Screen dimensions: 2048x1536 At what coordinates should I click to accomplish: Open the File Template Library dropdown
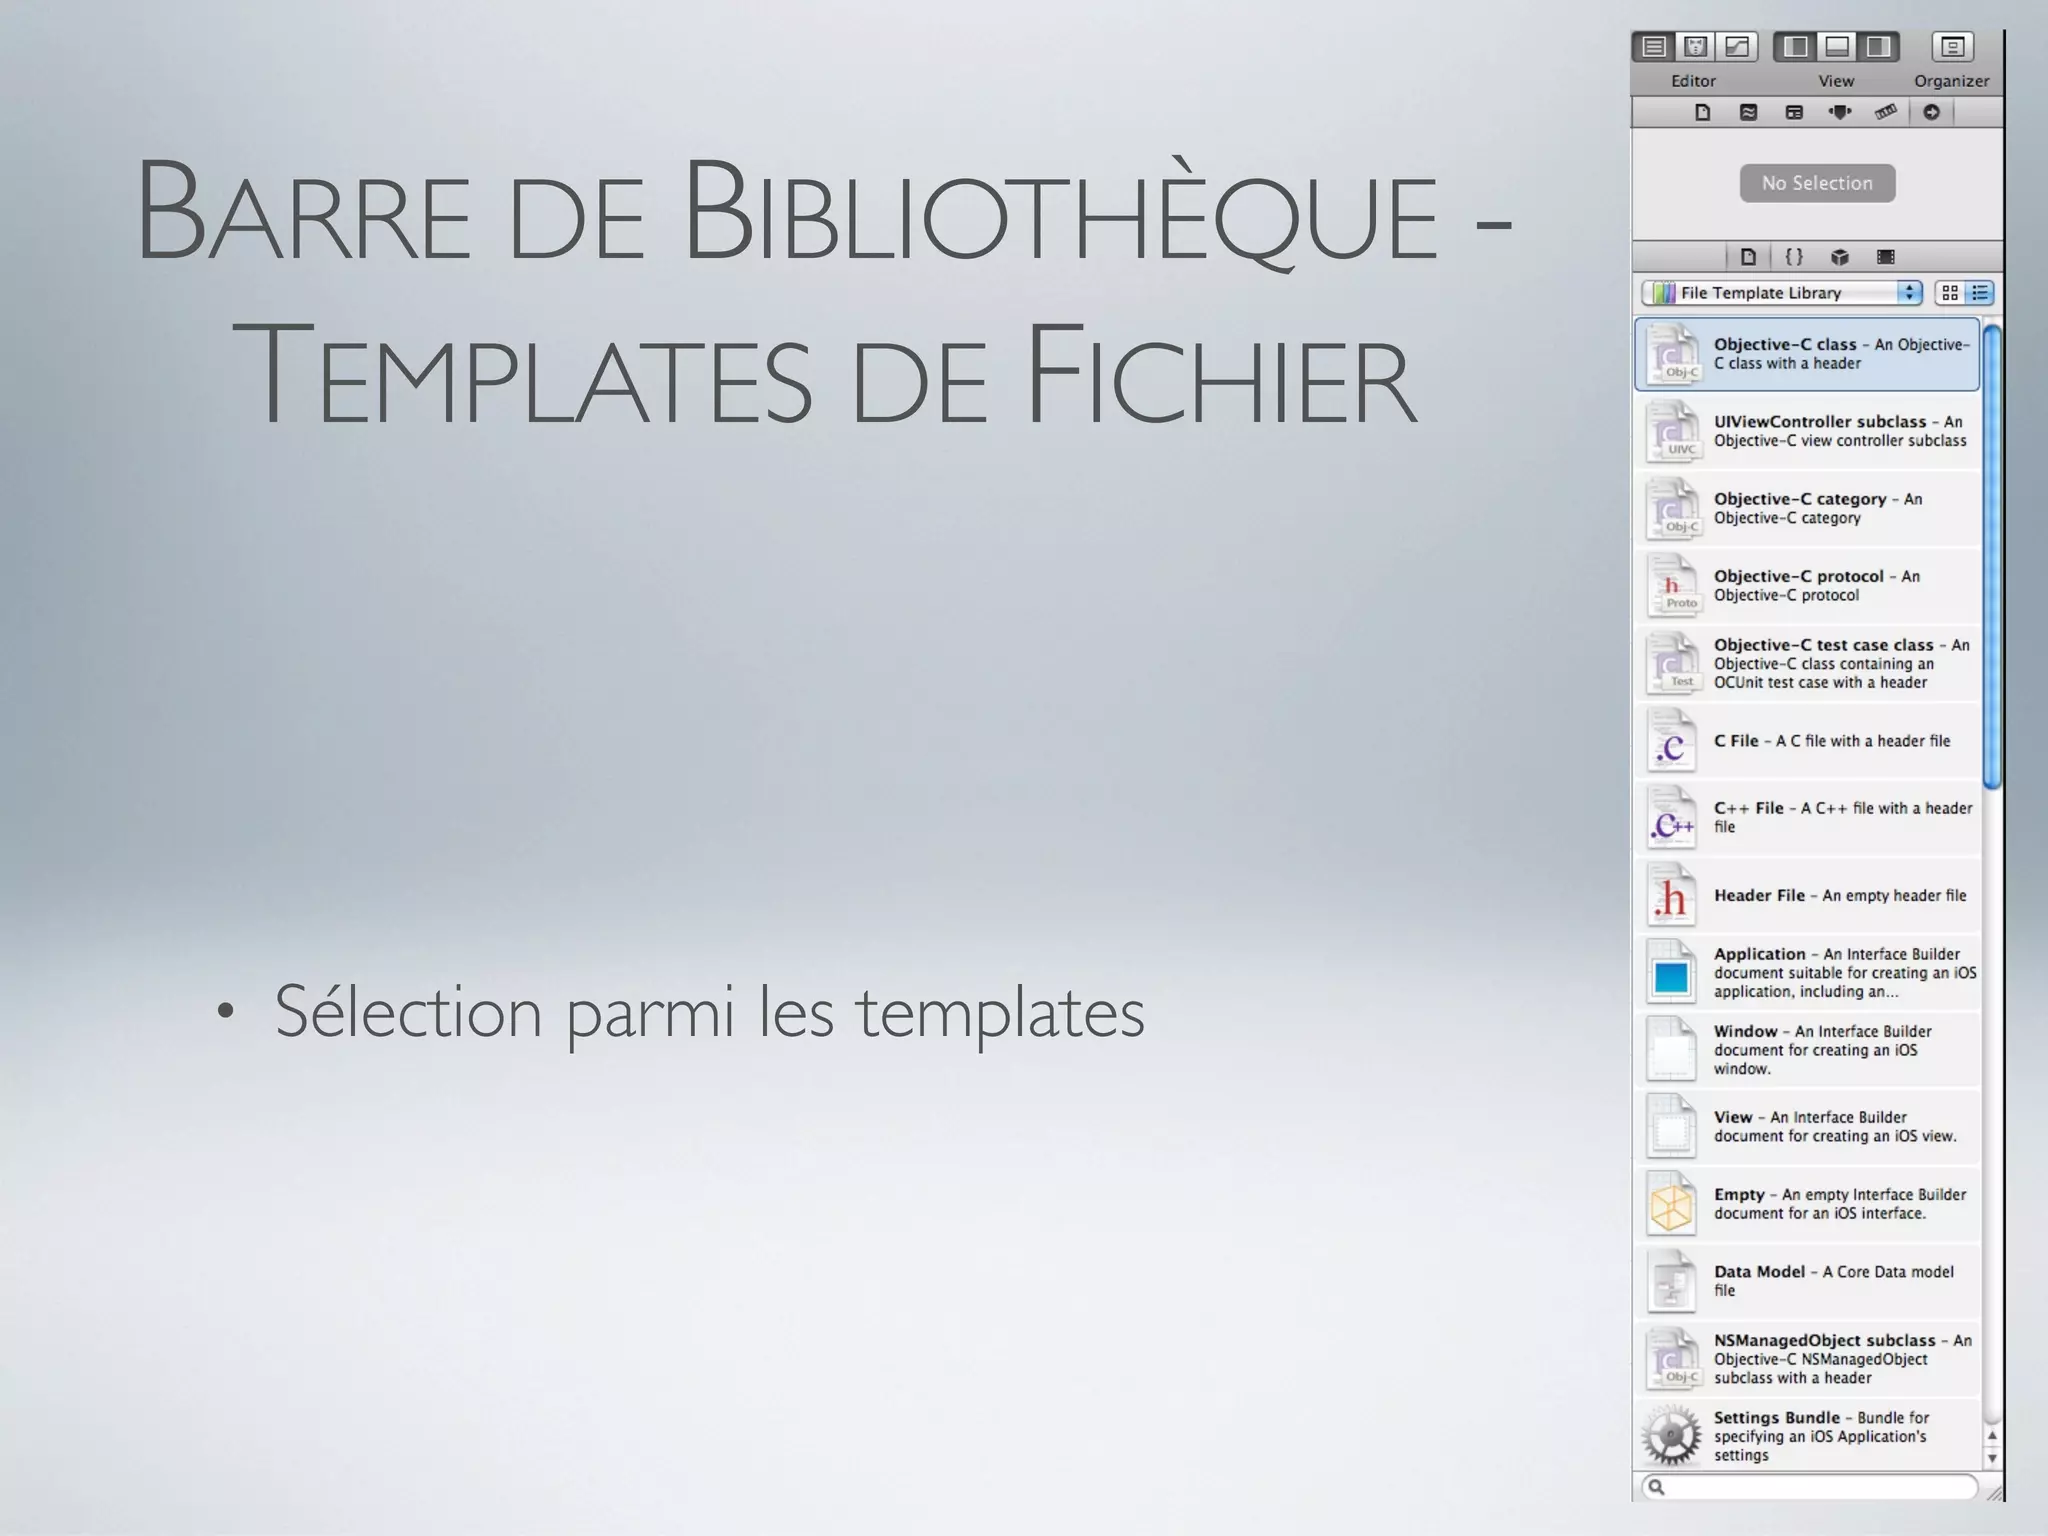click(x=1782, y=292)
